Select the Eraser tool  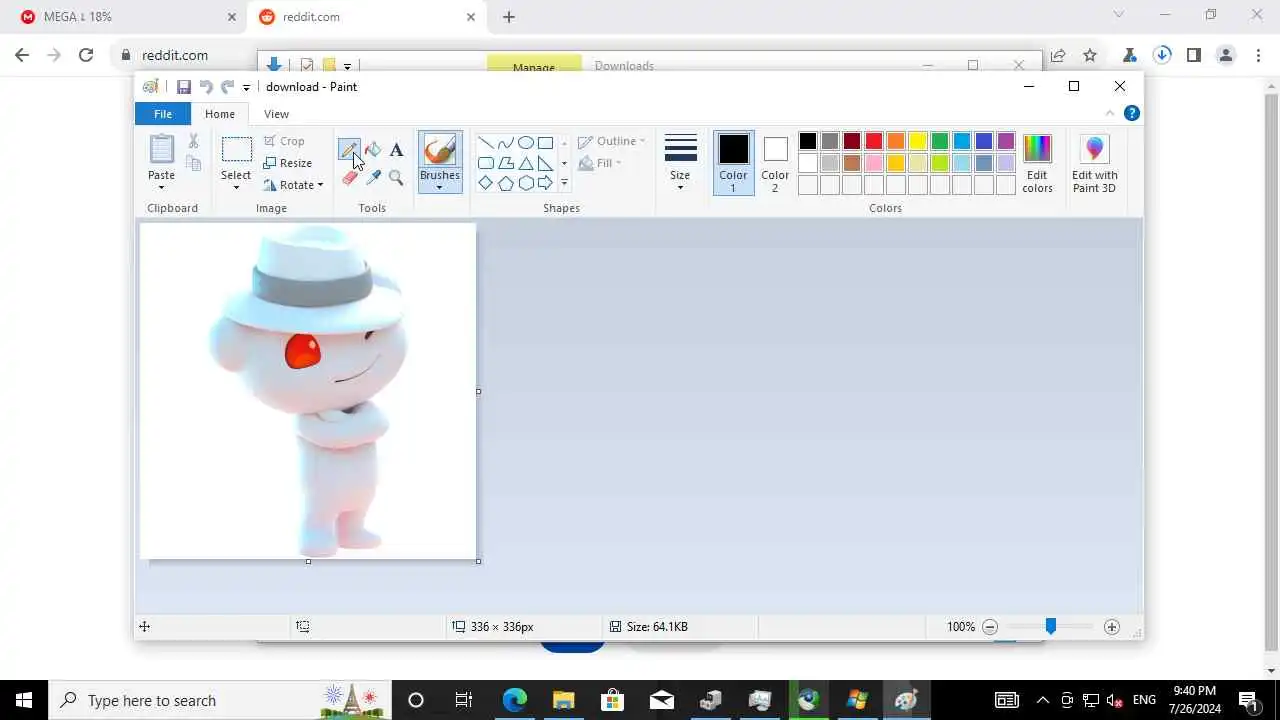(349, 178)
